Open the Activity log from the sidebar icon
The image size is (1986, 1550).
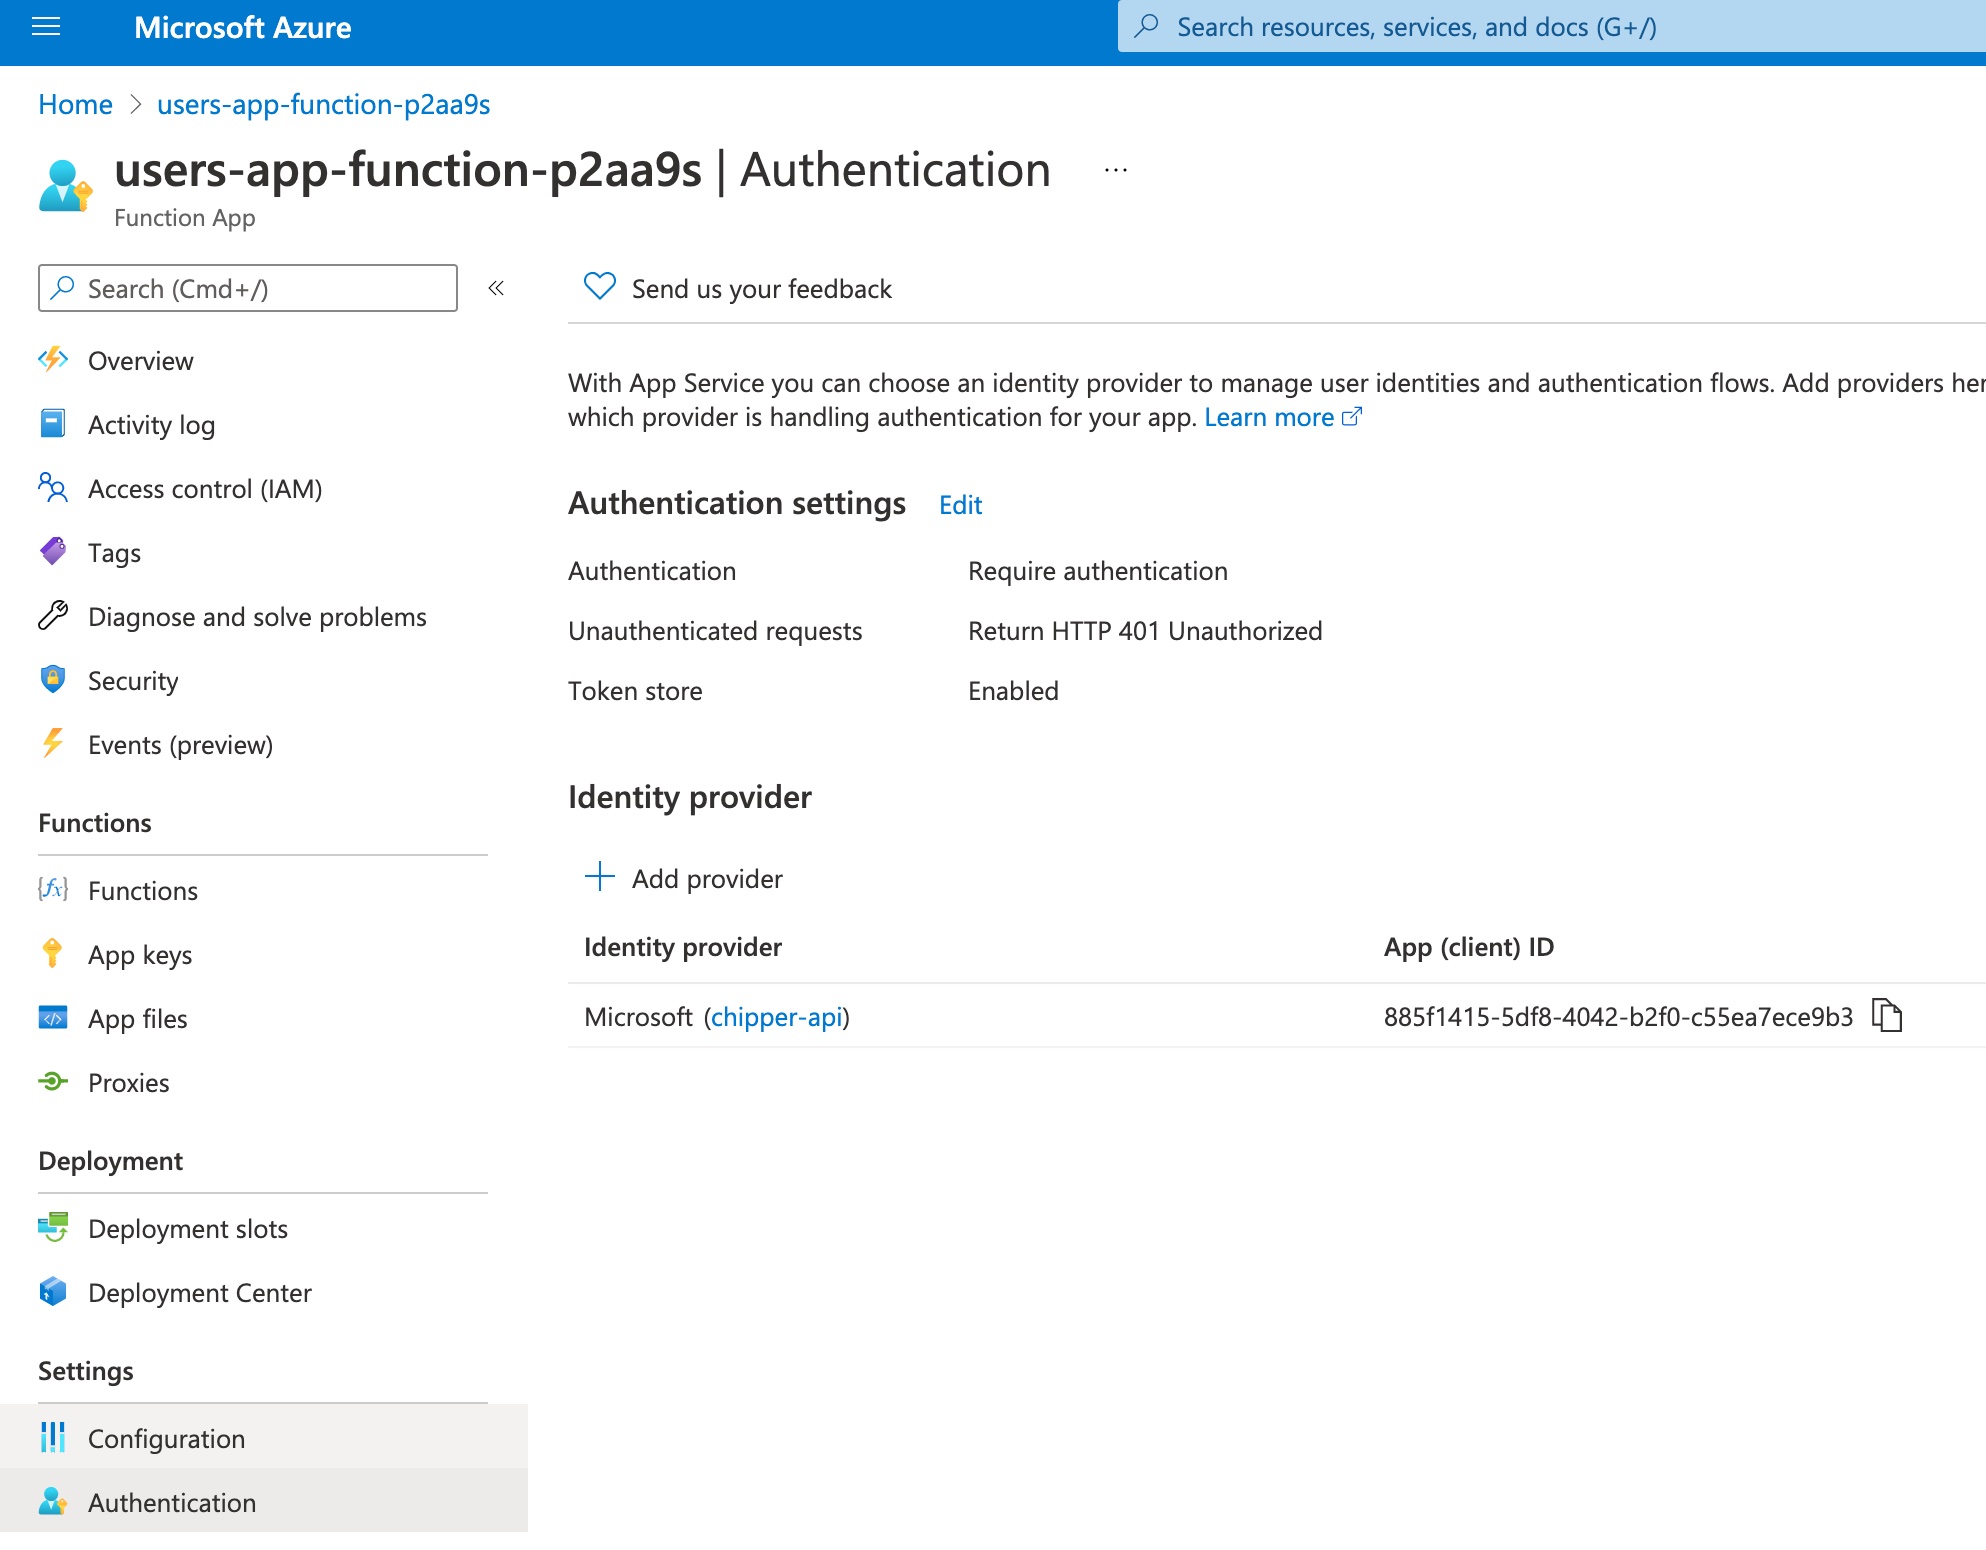[x=53, y=424]
